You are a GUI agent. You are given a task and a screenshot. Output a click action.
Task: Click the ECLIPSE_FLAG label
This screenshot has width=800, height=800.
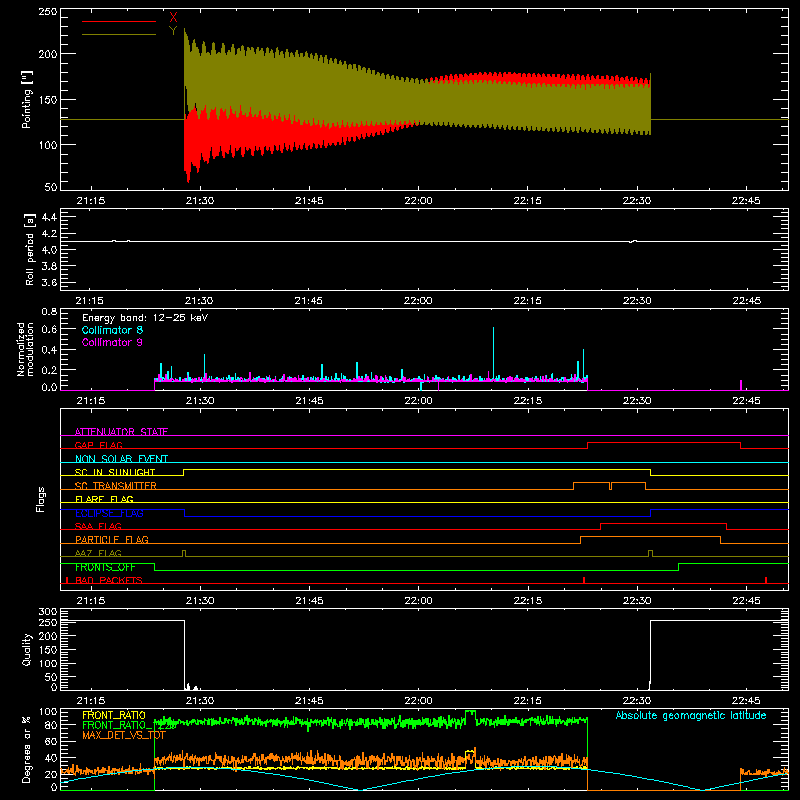coord(109,513)
